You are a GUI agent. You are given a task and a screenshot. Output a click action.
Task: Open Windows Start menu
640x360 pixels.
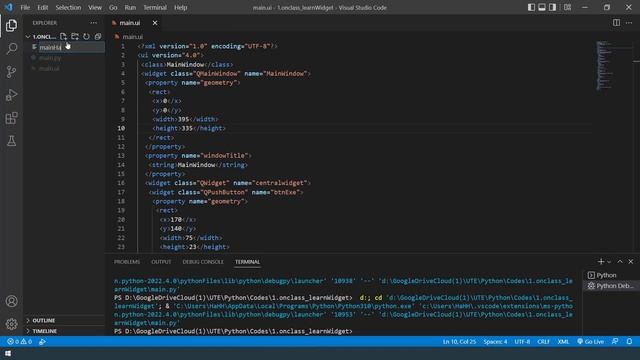8,353
